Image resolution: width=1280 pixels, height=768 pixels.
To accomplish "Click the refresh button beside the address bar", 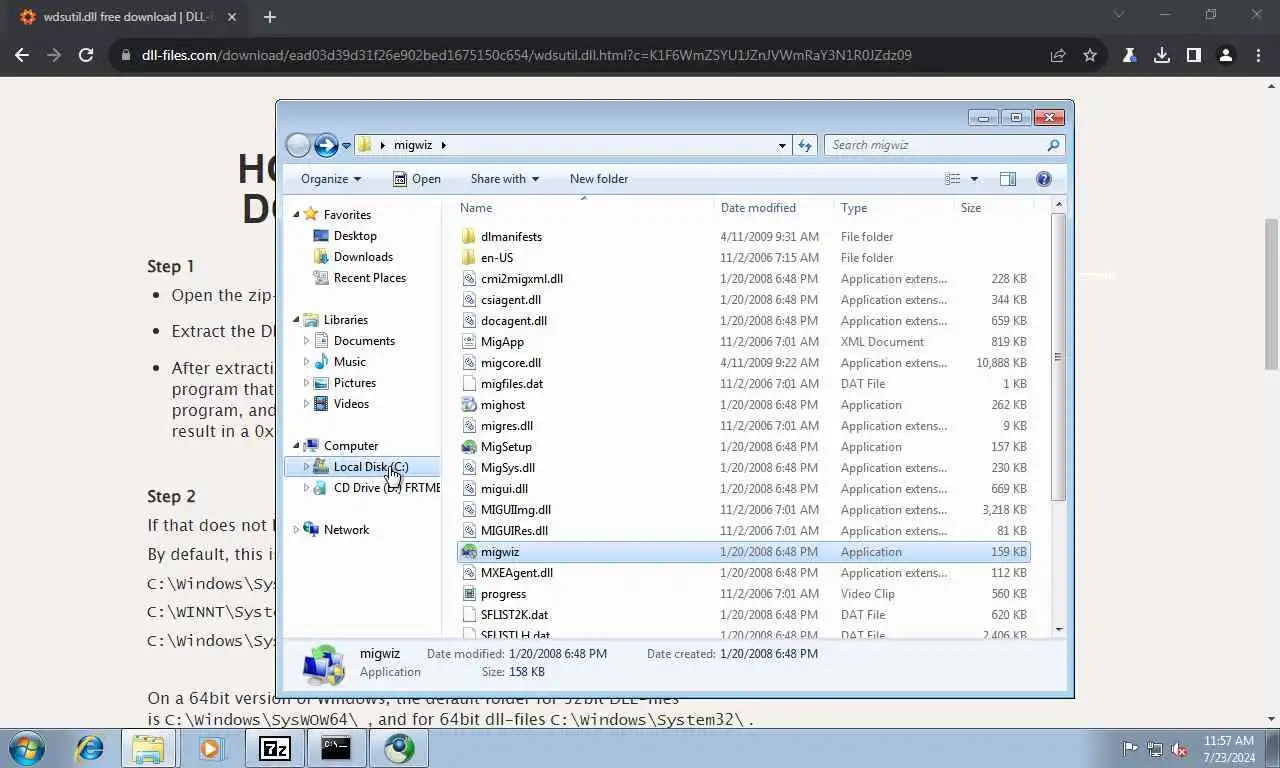I will (805, 145).
